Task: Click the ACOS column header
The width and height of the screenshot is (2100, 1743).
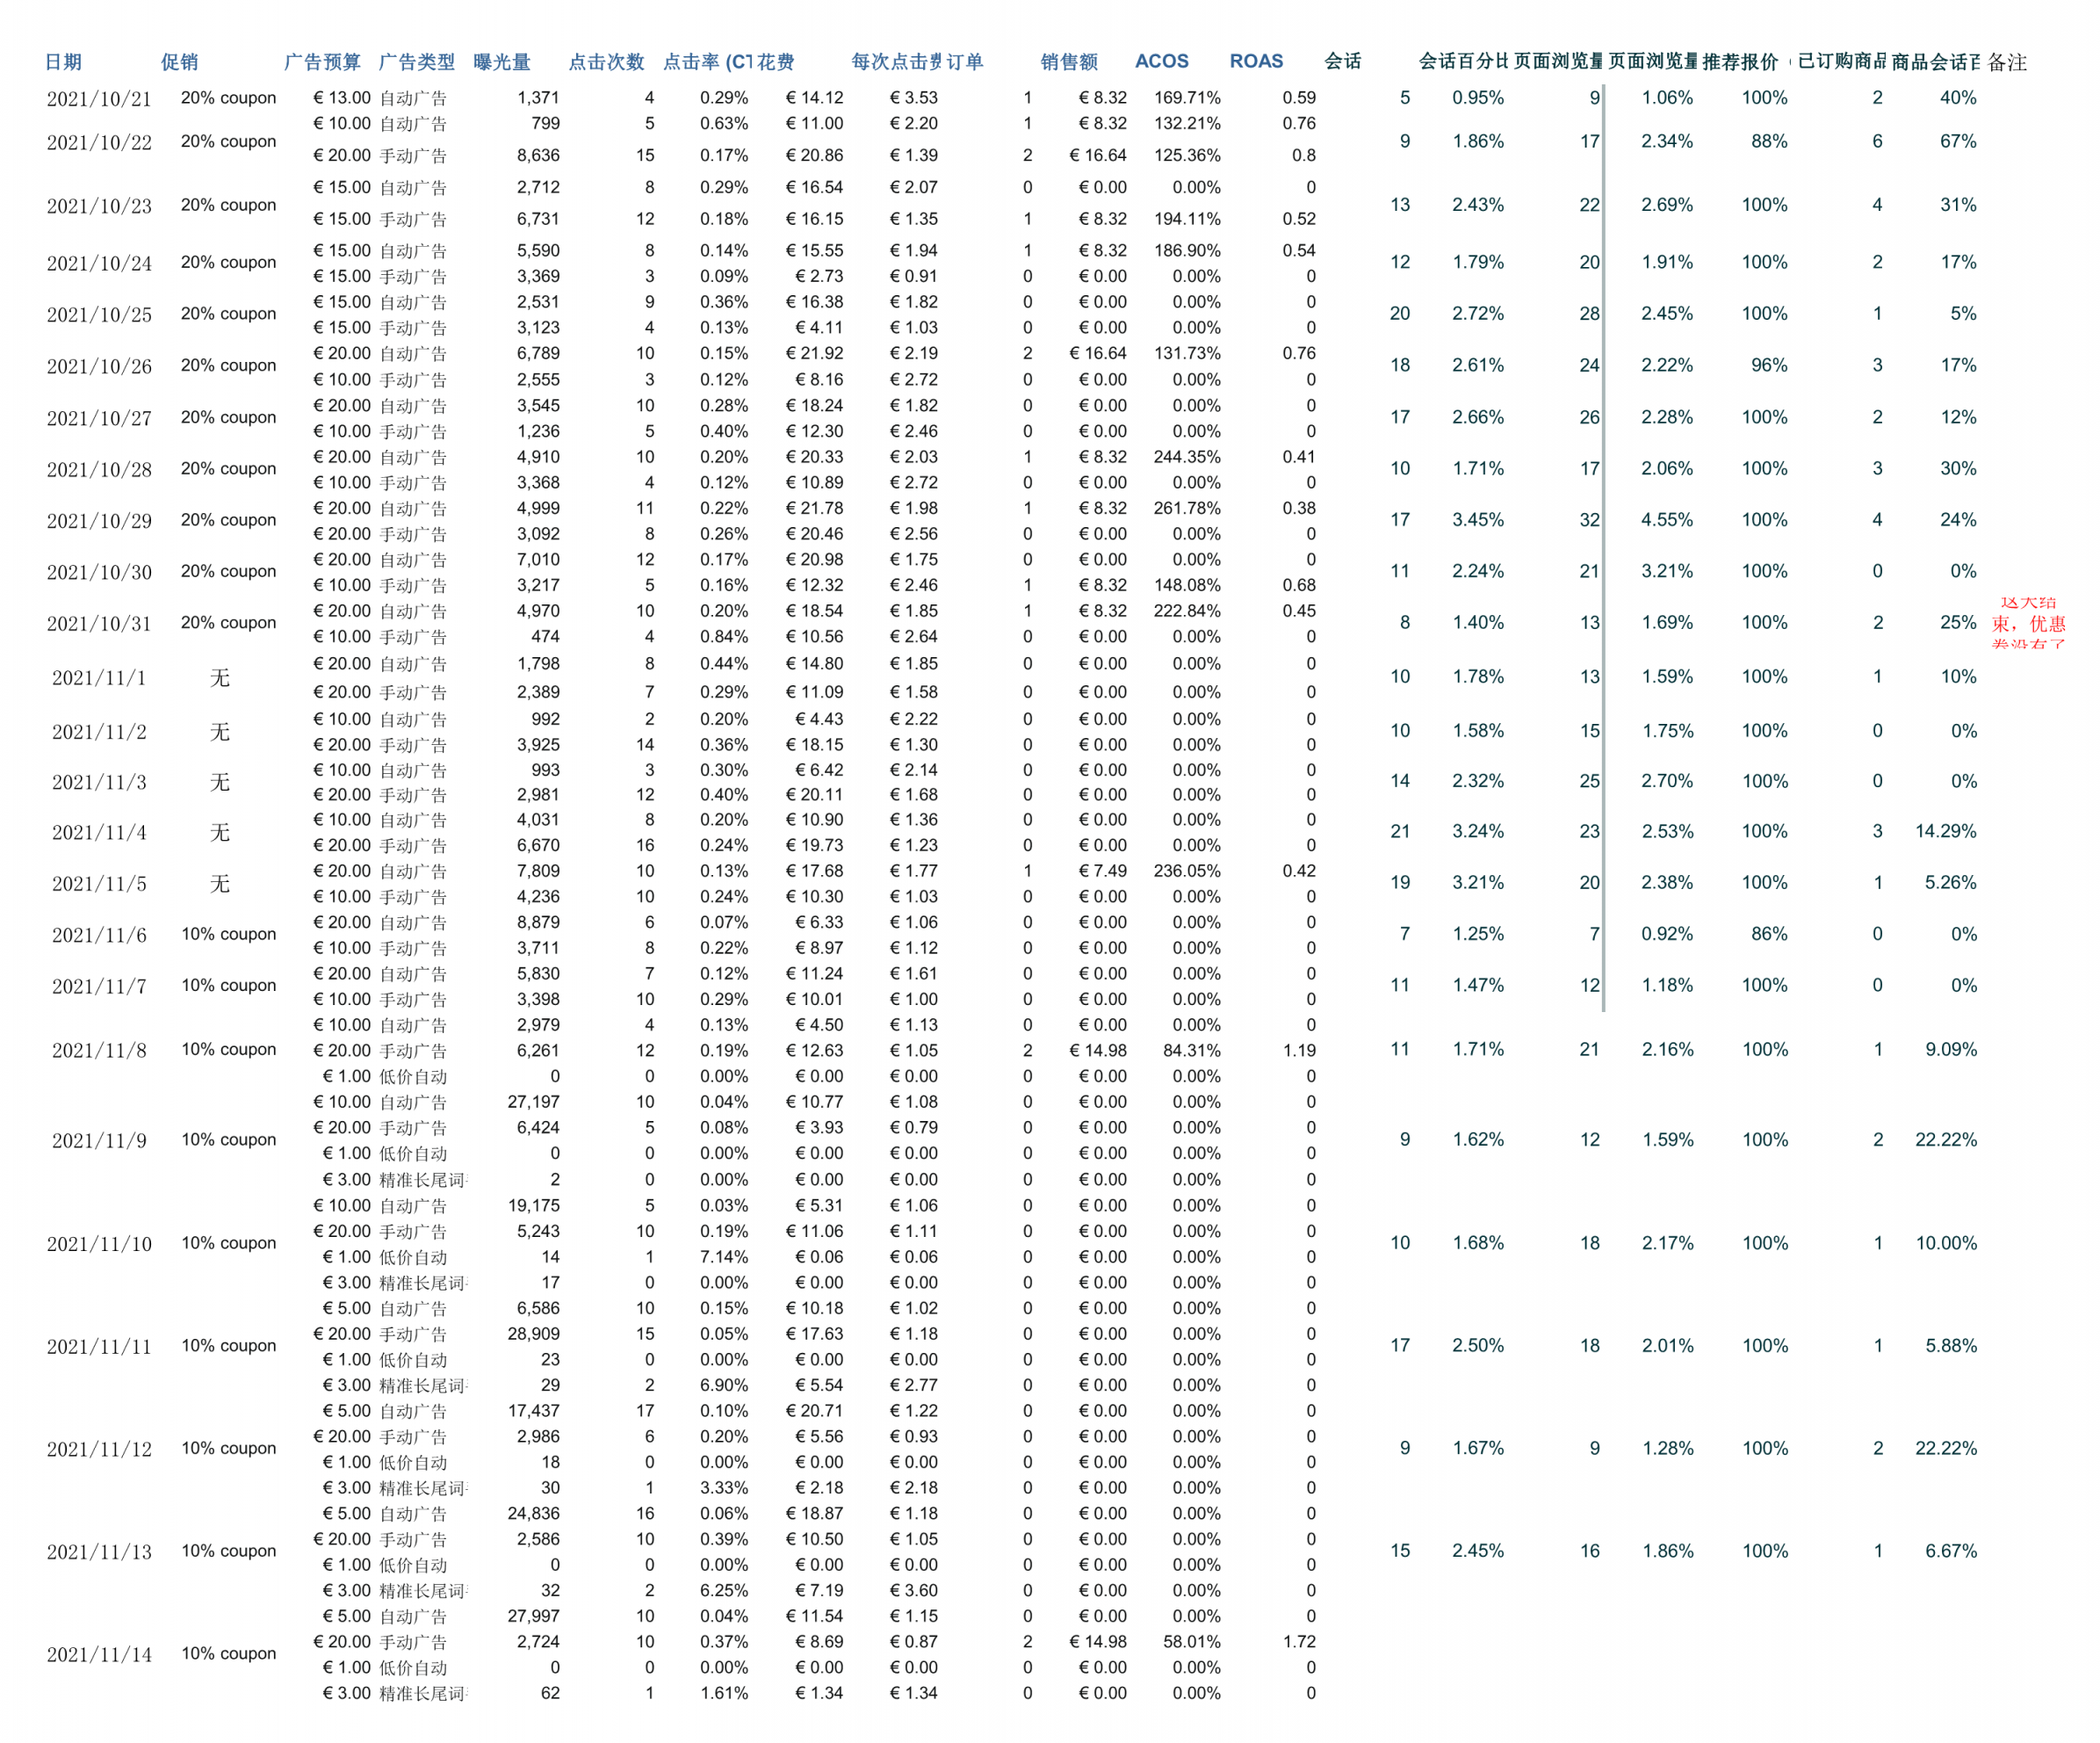Action: pos(1162,61)
